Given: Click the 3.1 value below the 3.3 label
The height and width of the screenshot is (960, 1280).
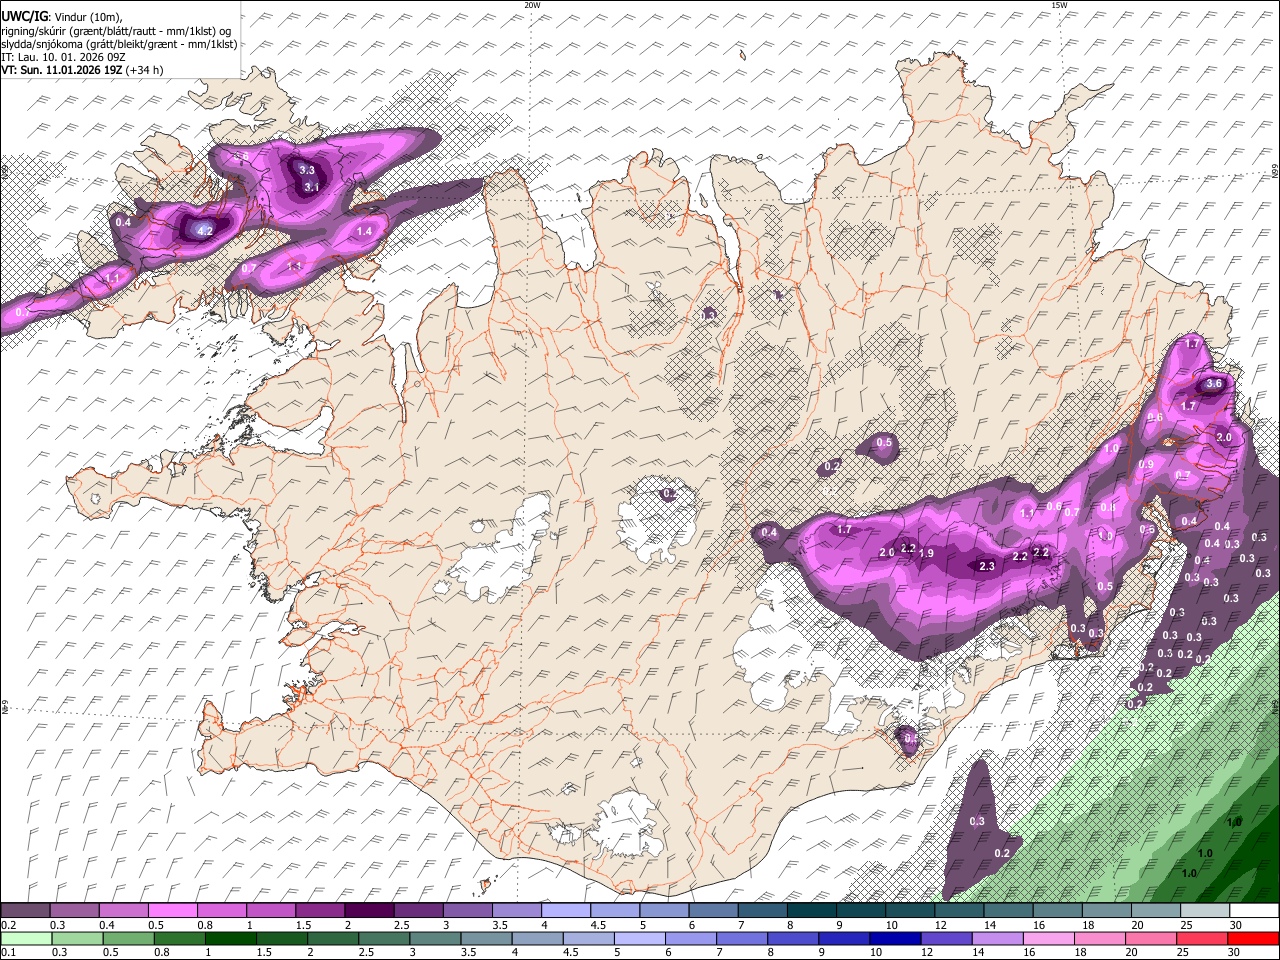Looking at the screenshot, I should [311, 187].
